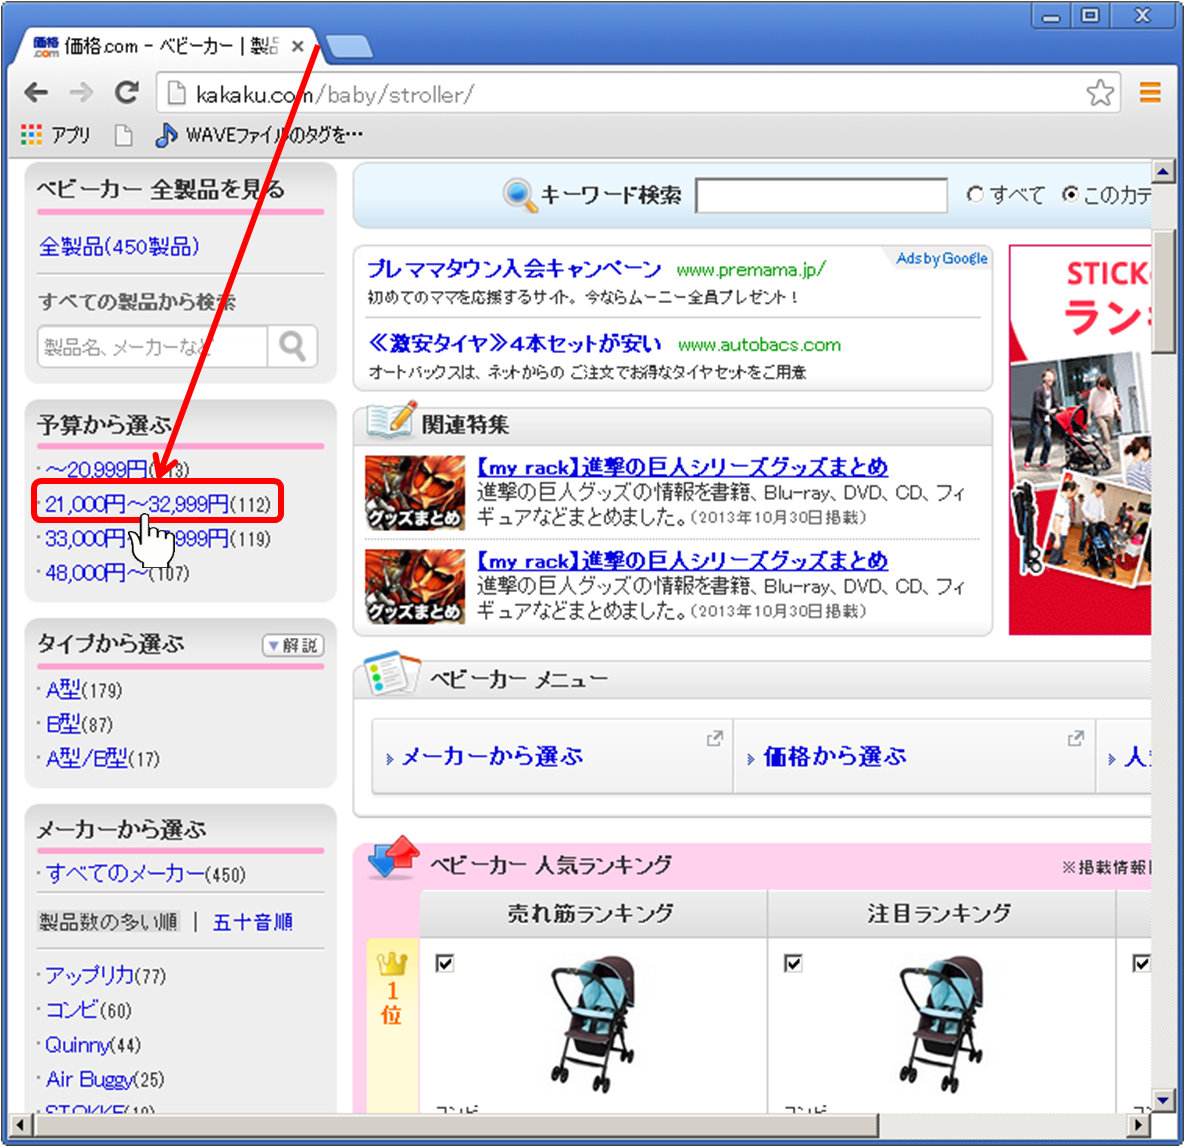Open the Chrome hamburger menu
The height and width of the screenshot is (1147, 1185).
click(x=1151, y=93)
